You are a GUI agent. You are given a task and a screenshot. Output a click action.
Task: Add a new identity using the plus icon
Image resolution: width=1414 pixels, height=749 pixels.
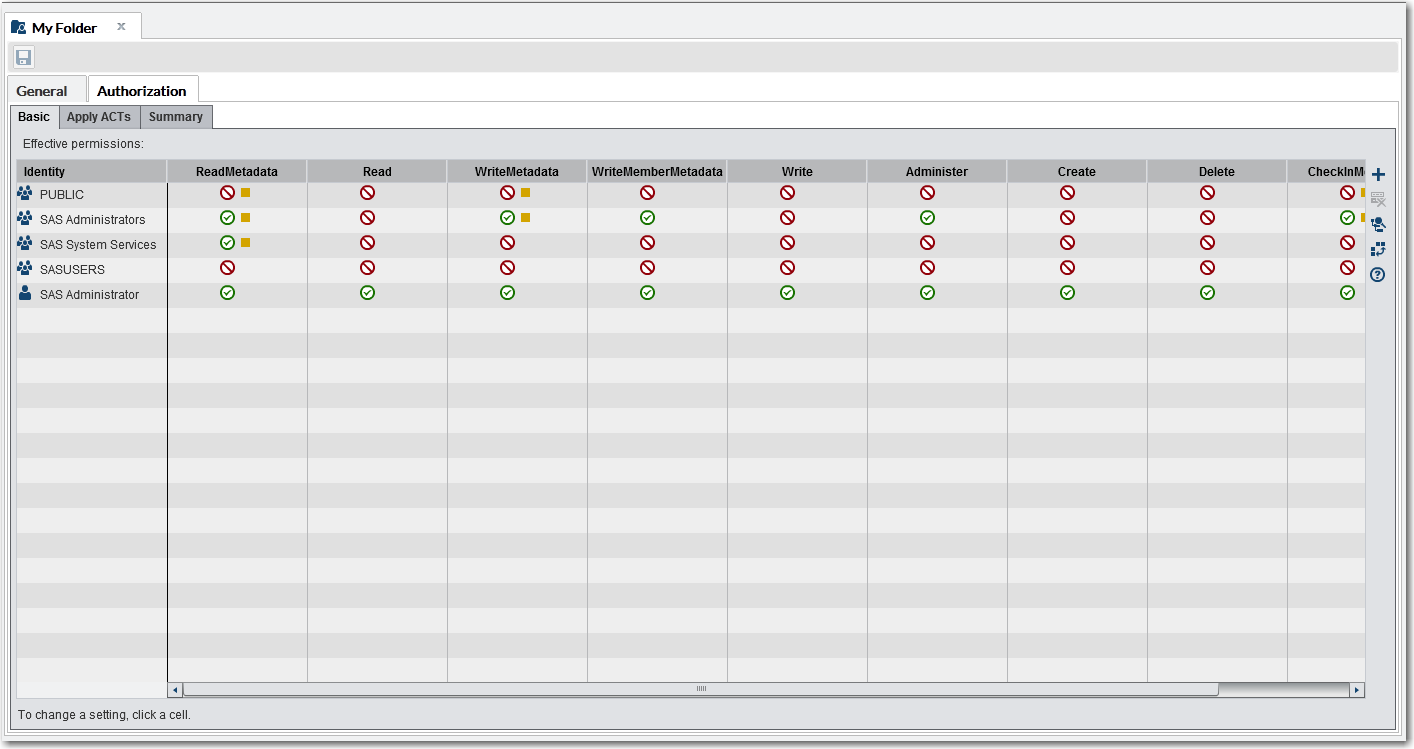tap(1378, 174)
